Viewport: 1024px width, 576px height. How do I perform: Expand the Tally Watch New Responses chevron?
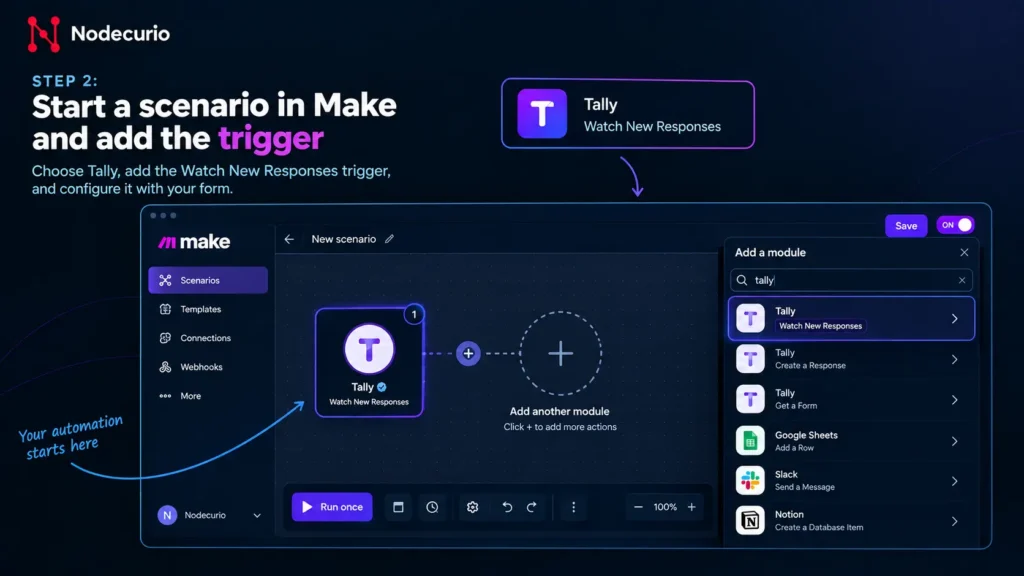(954, 319)
